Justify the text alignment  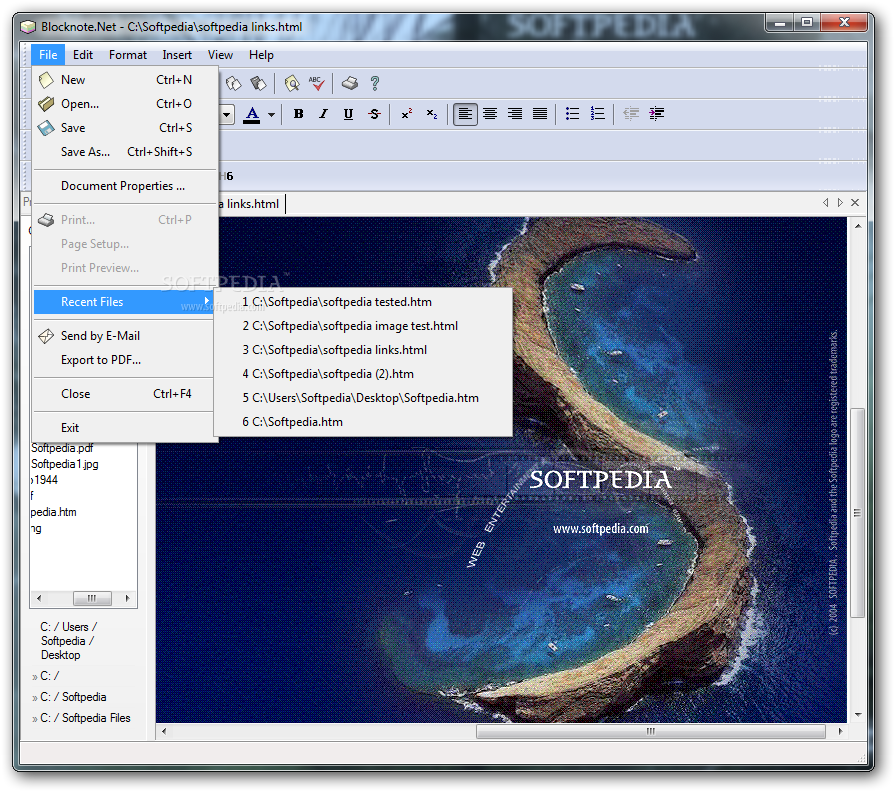click(540, 114)
